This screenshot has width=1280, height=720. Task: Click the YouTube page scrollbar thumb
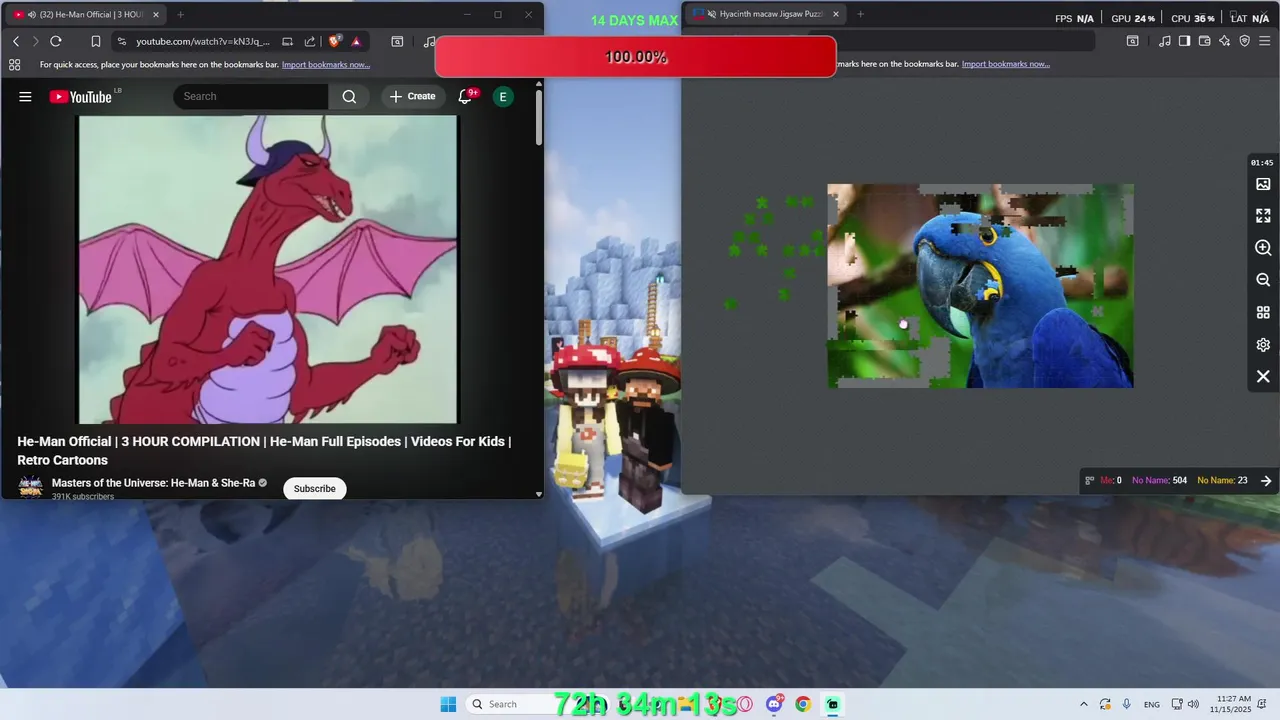point(539,116)
